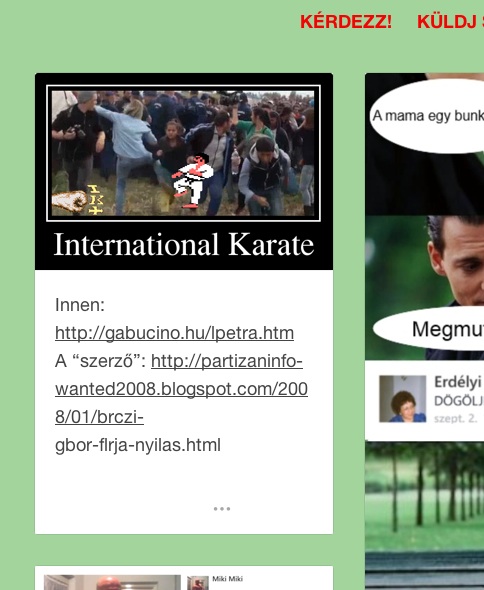
Task: Open the KÉRDEZZ! menu link
Action: point(345,21)
